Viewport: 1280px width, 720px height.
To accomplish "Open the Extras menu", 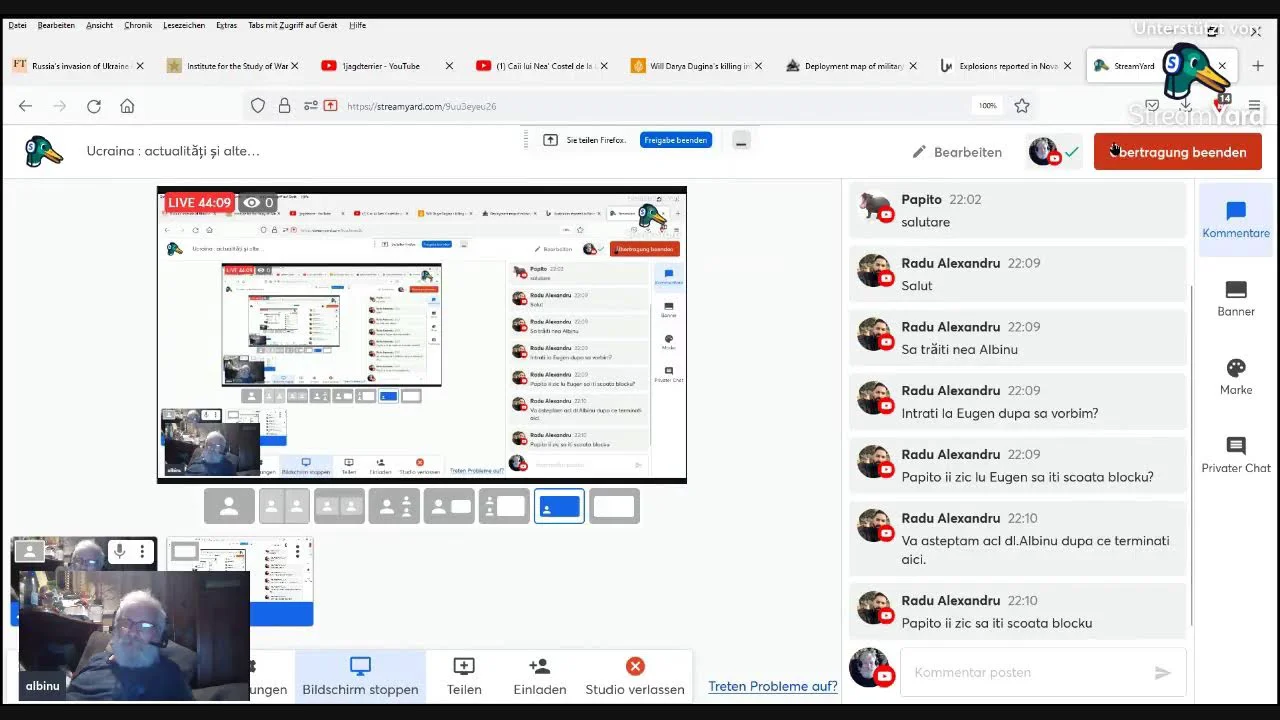I will 226,25.
